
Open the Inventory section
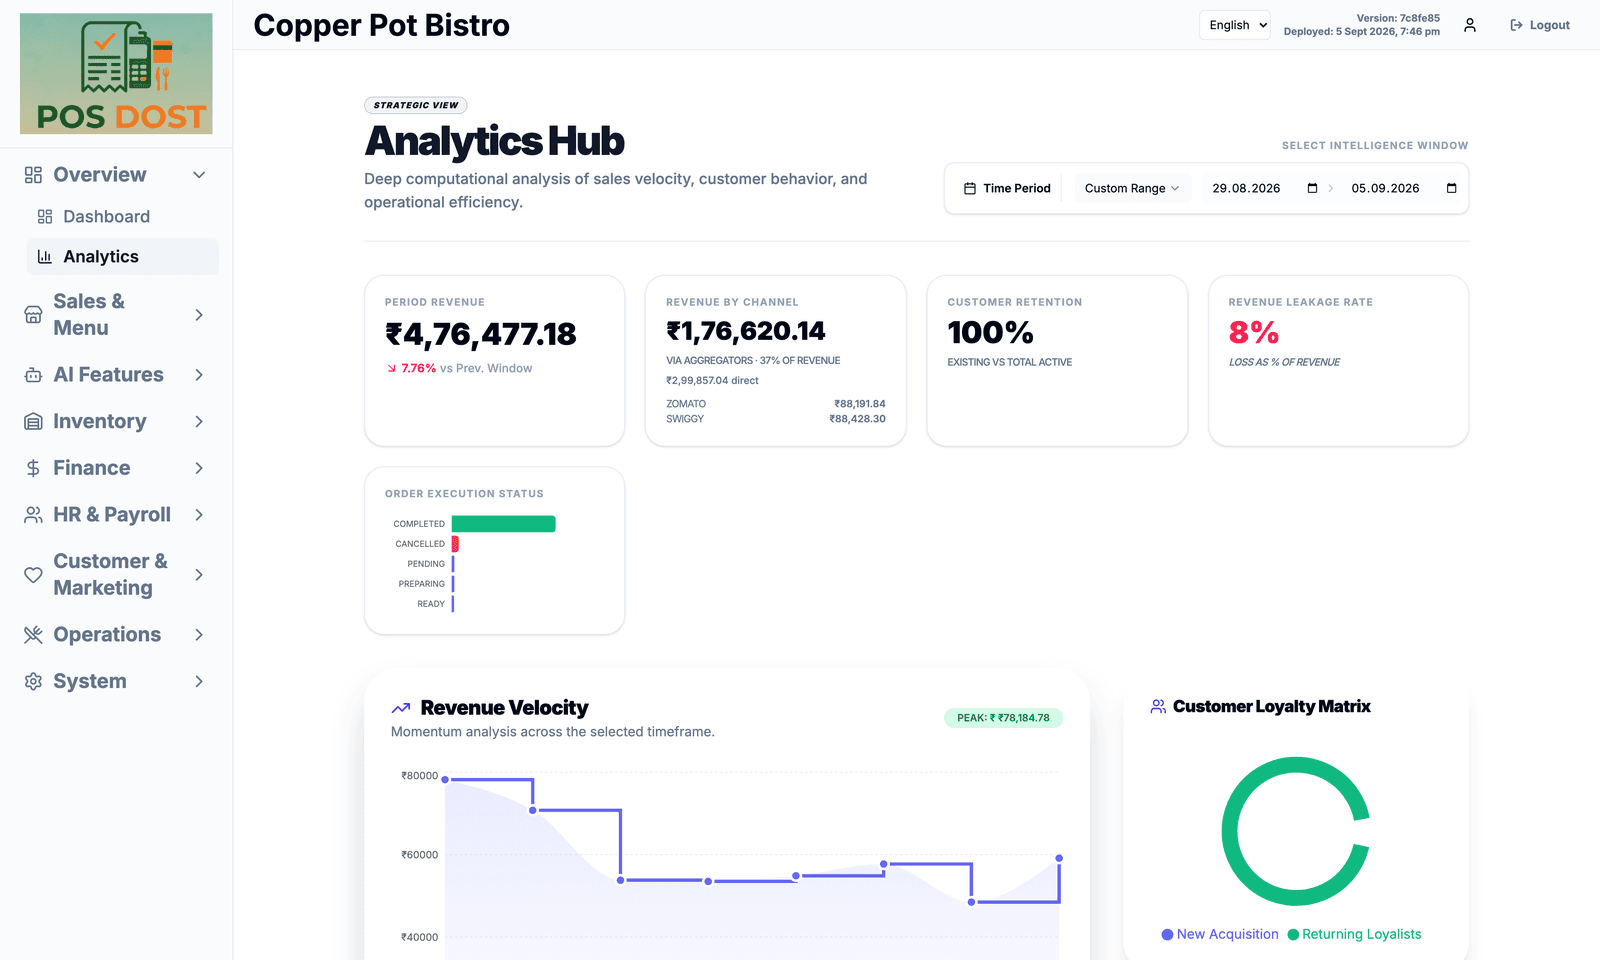(x=116, y=422)
